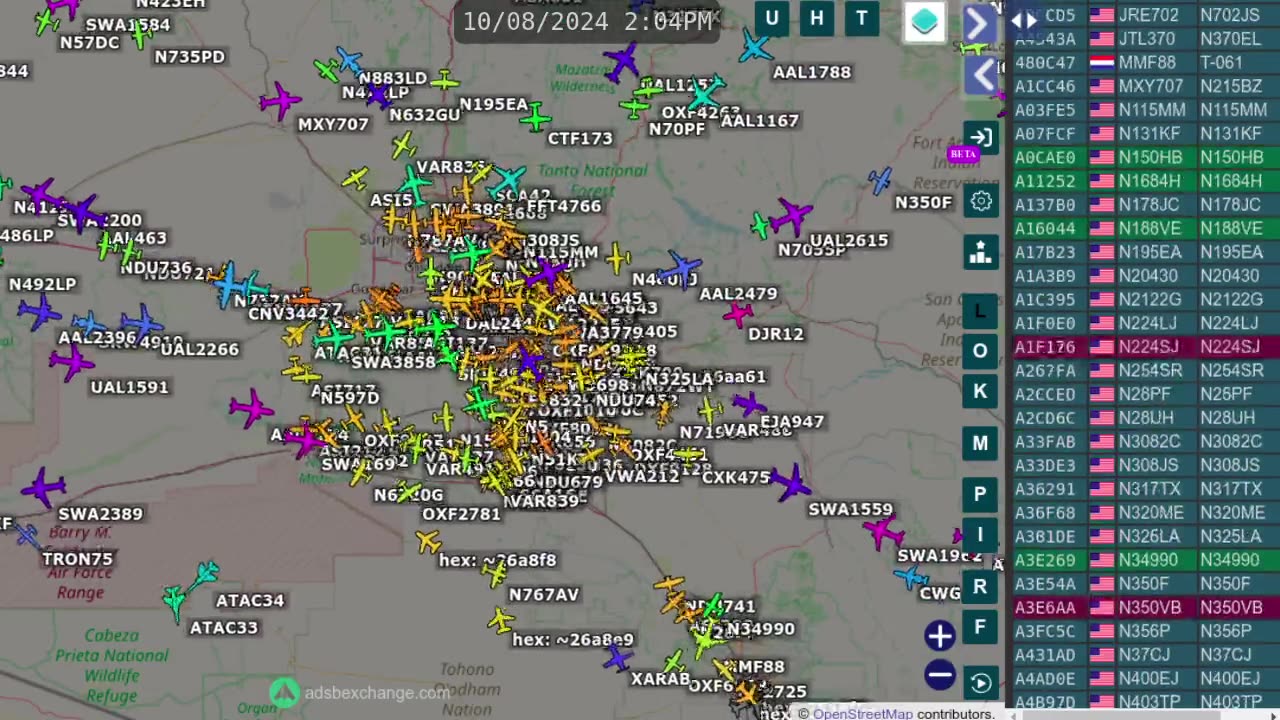Select the cyan ATAC33 jet icon
This screenshot has width=1280, height=720.
click(x=175, y=601)
